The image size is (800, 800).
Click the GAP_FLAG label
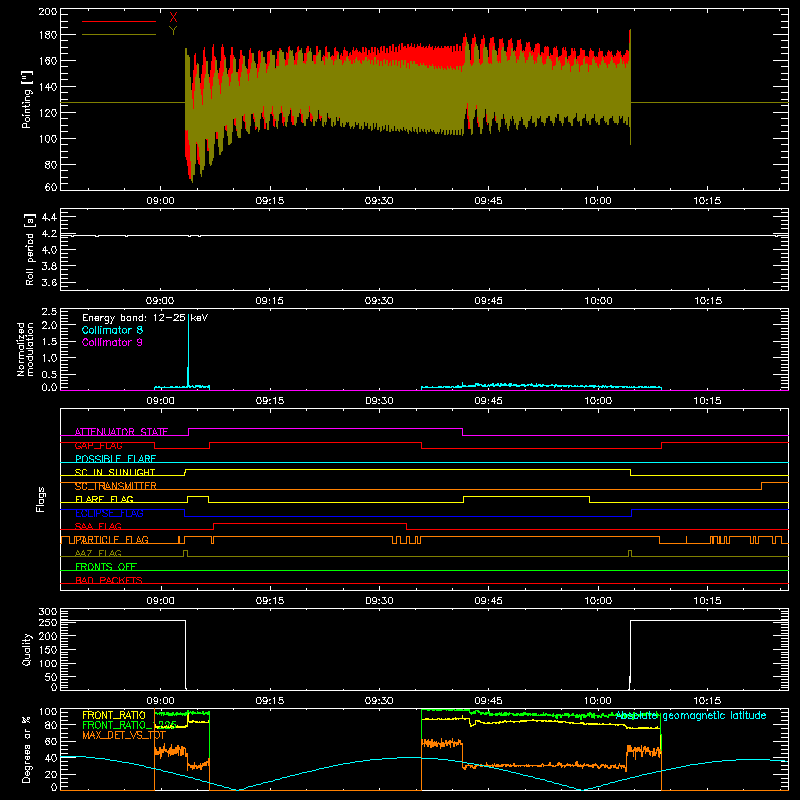pyautogui.click(x=98, y=445)
